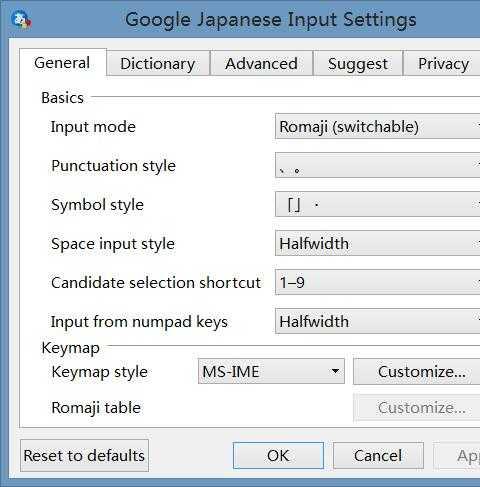The image size is (480, 487).
Task: Switch to the Suggest tab
Action: tap(358, 64)
